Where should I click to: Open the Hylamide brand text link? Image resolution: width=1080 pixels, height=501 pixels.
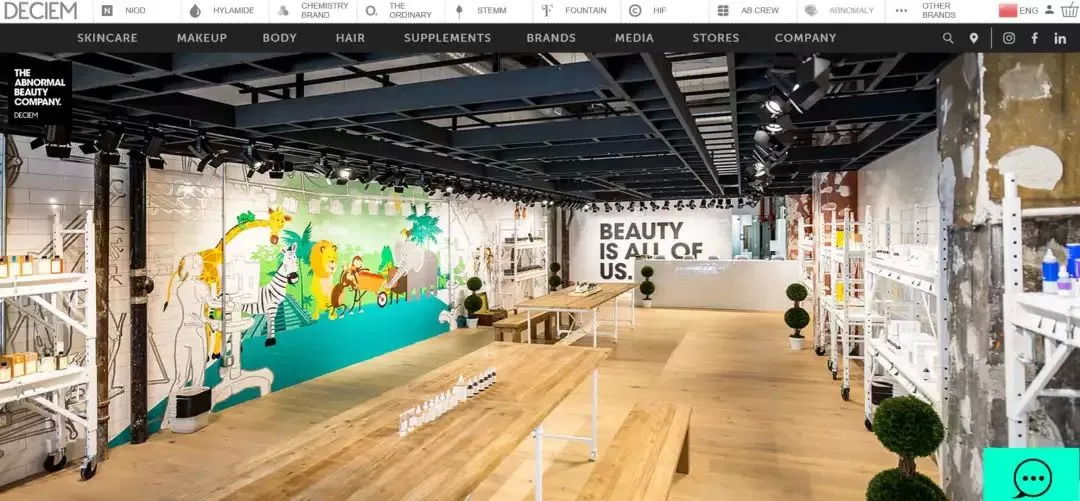pos(234,10)
